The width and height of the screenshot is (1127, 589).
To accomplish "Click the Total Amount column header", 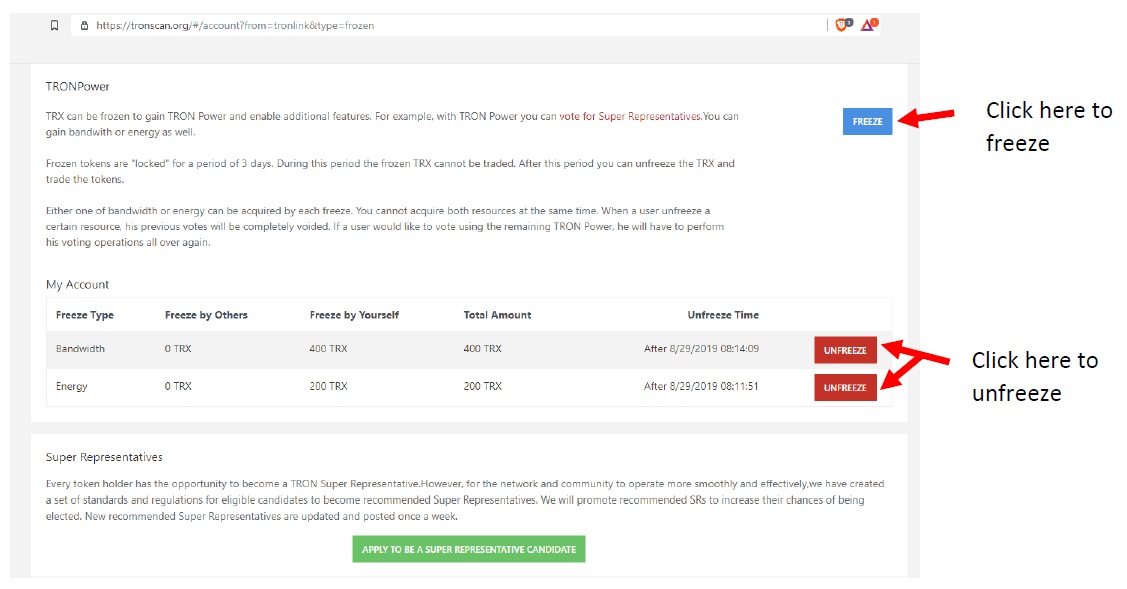I will pyautogui.click(x=497, y=315).
